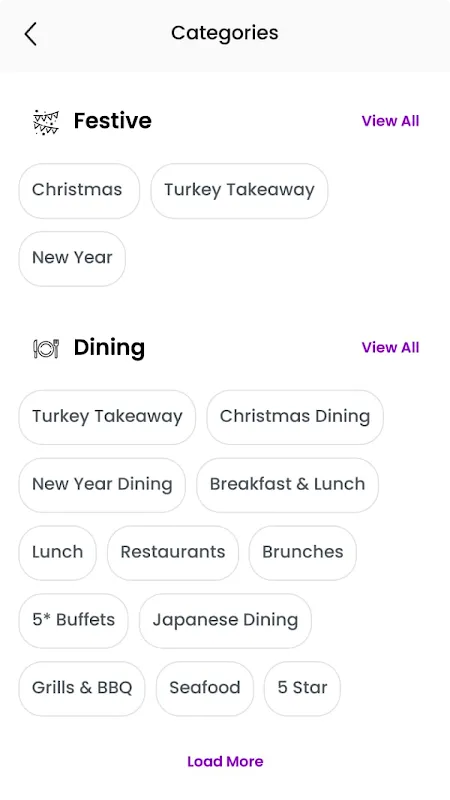Tap the Lunch chip
This screenshot has height=800, width=450.
58,553
